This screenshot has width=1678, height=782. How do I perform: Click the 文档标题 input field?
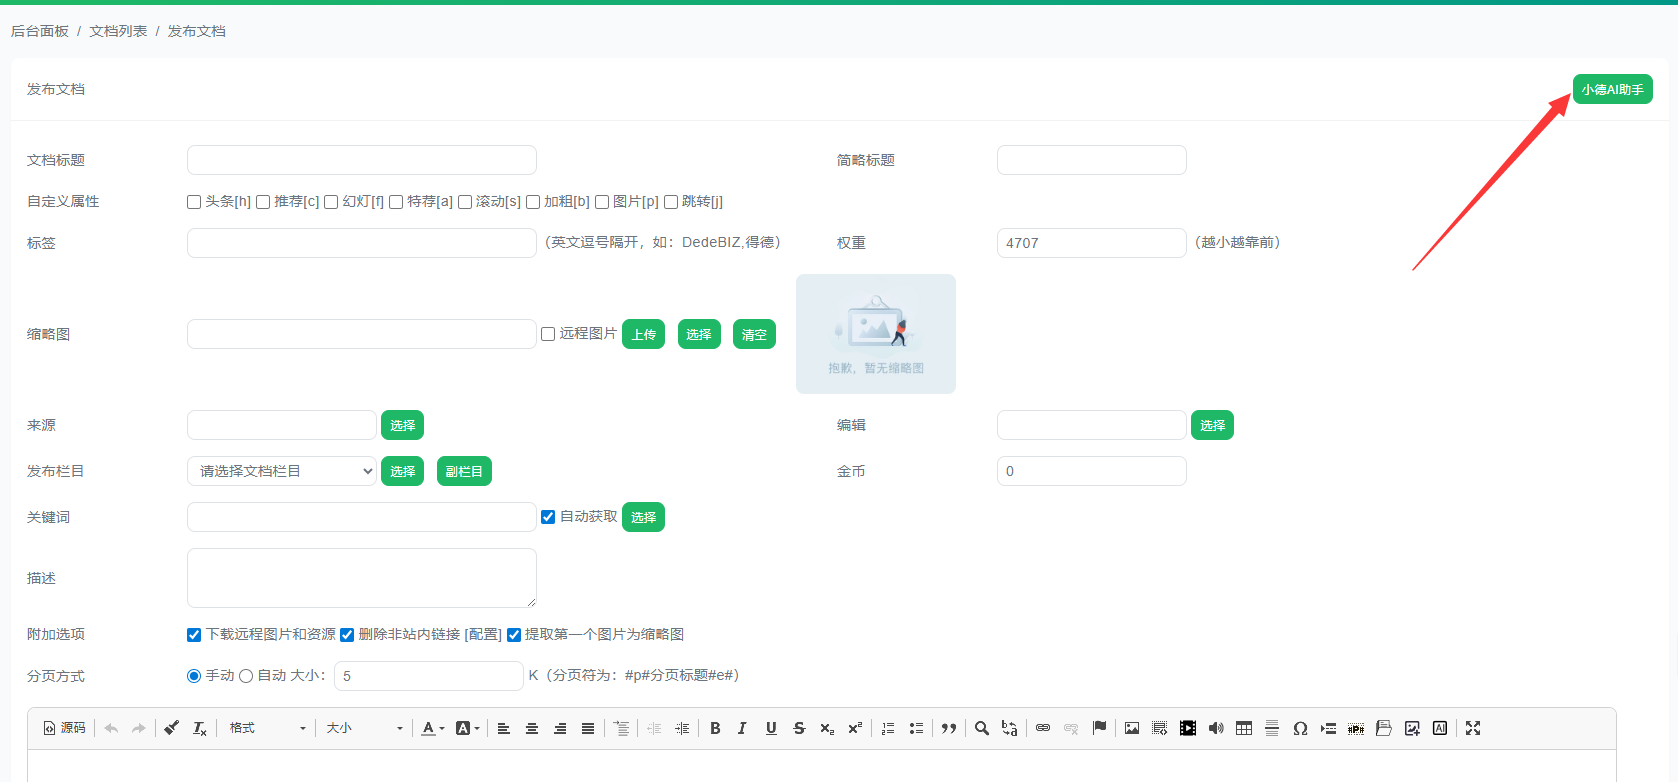pyautogui.click(x=362, y=160)
